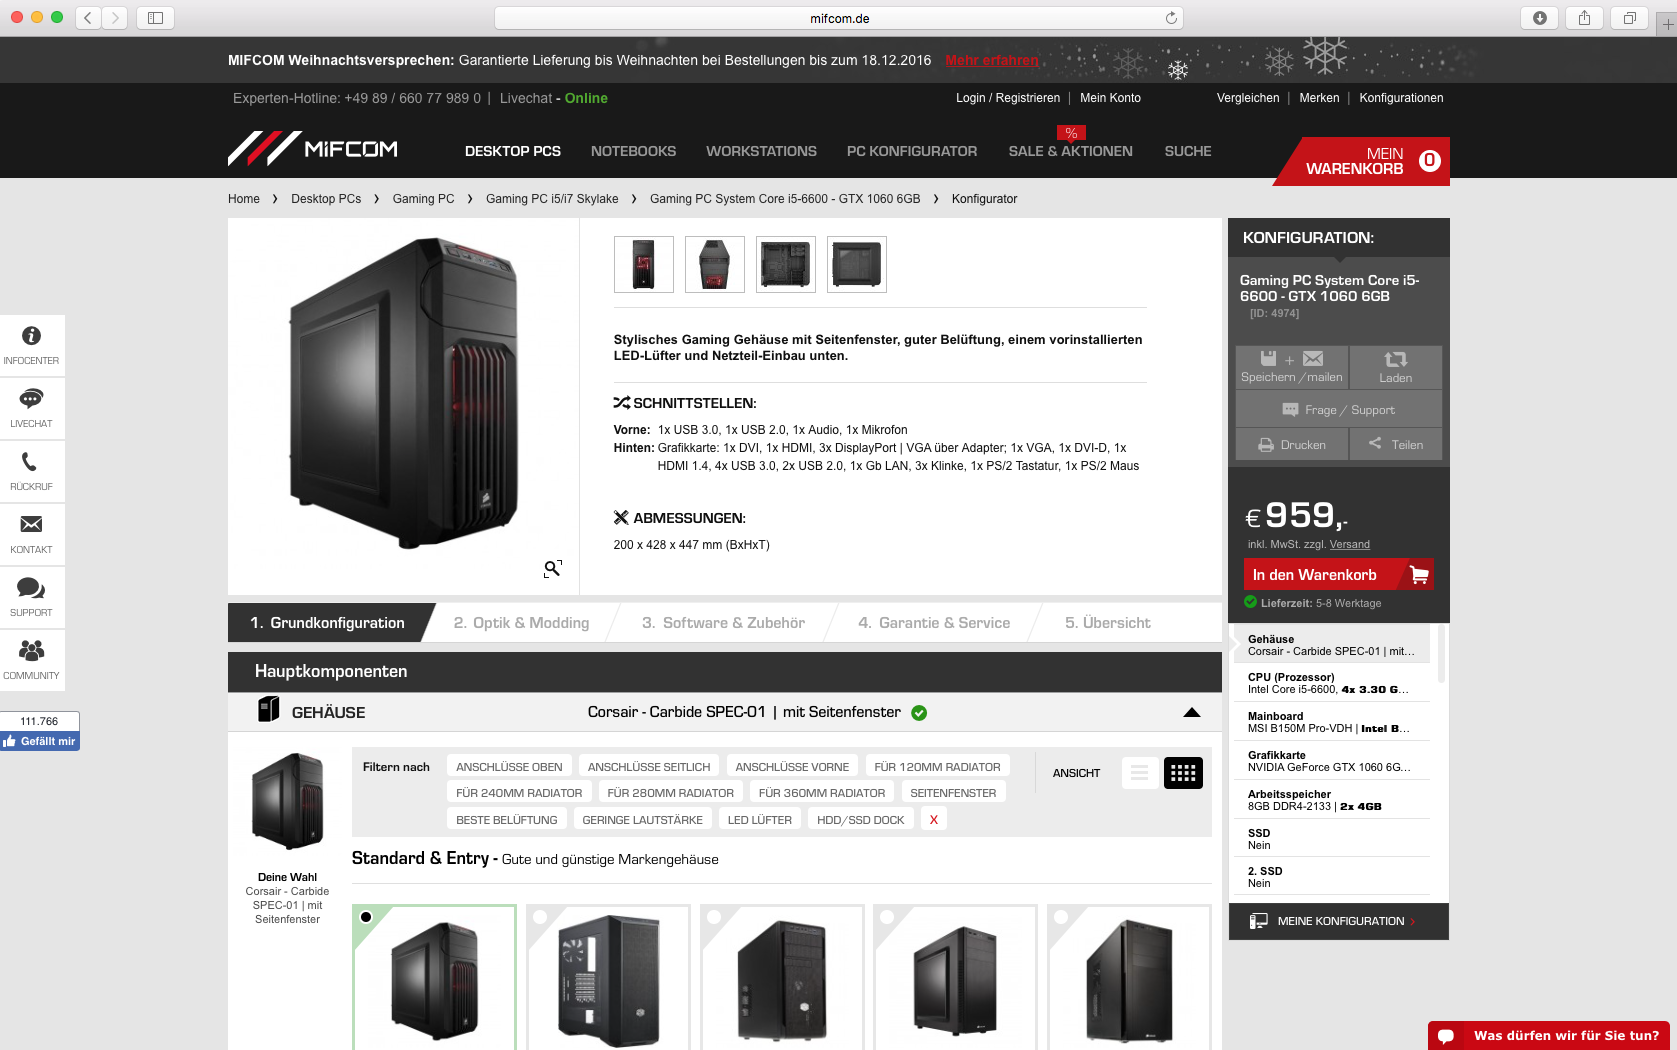Select the fifth case option radio
1677x1050 pixels.
(1061, 917)
